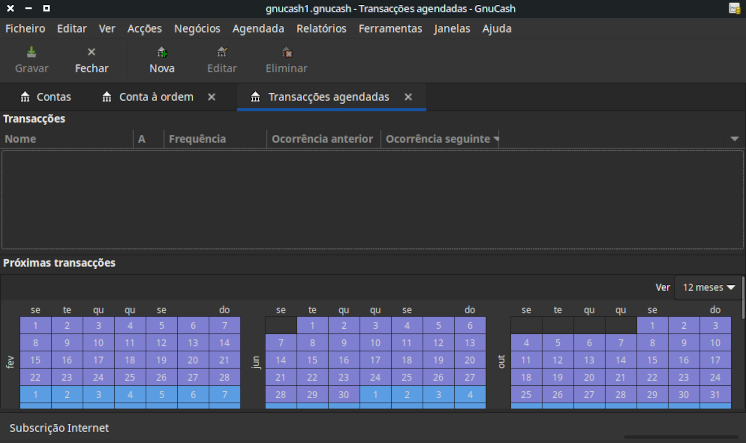Close the Transacções agendadas tab
Image resolution: width=746 pixels, height=443 pixels.
click(x=408, y=97)
